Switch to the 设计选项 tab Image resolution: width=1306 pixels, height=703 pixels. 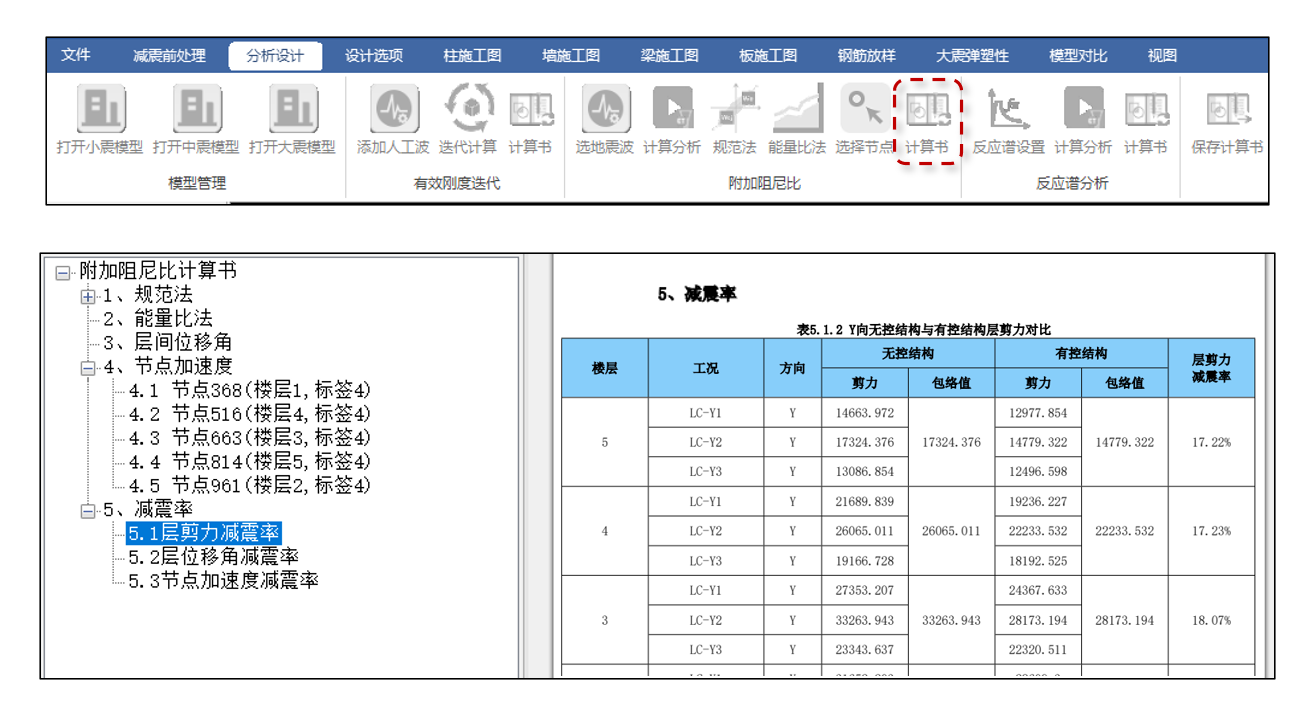[374, 56]
